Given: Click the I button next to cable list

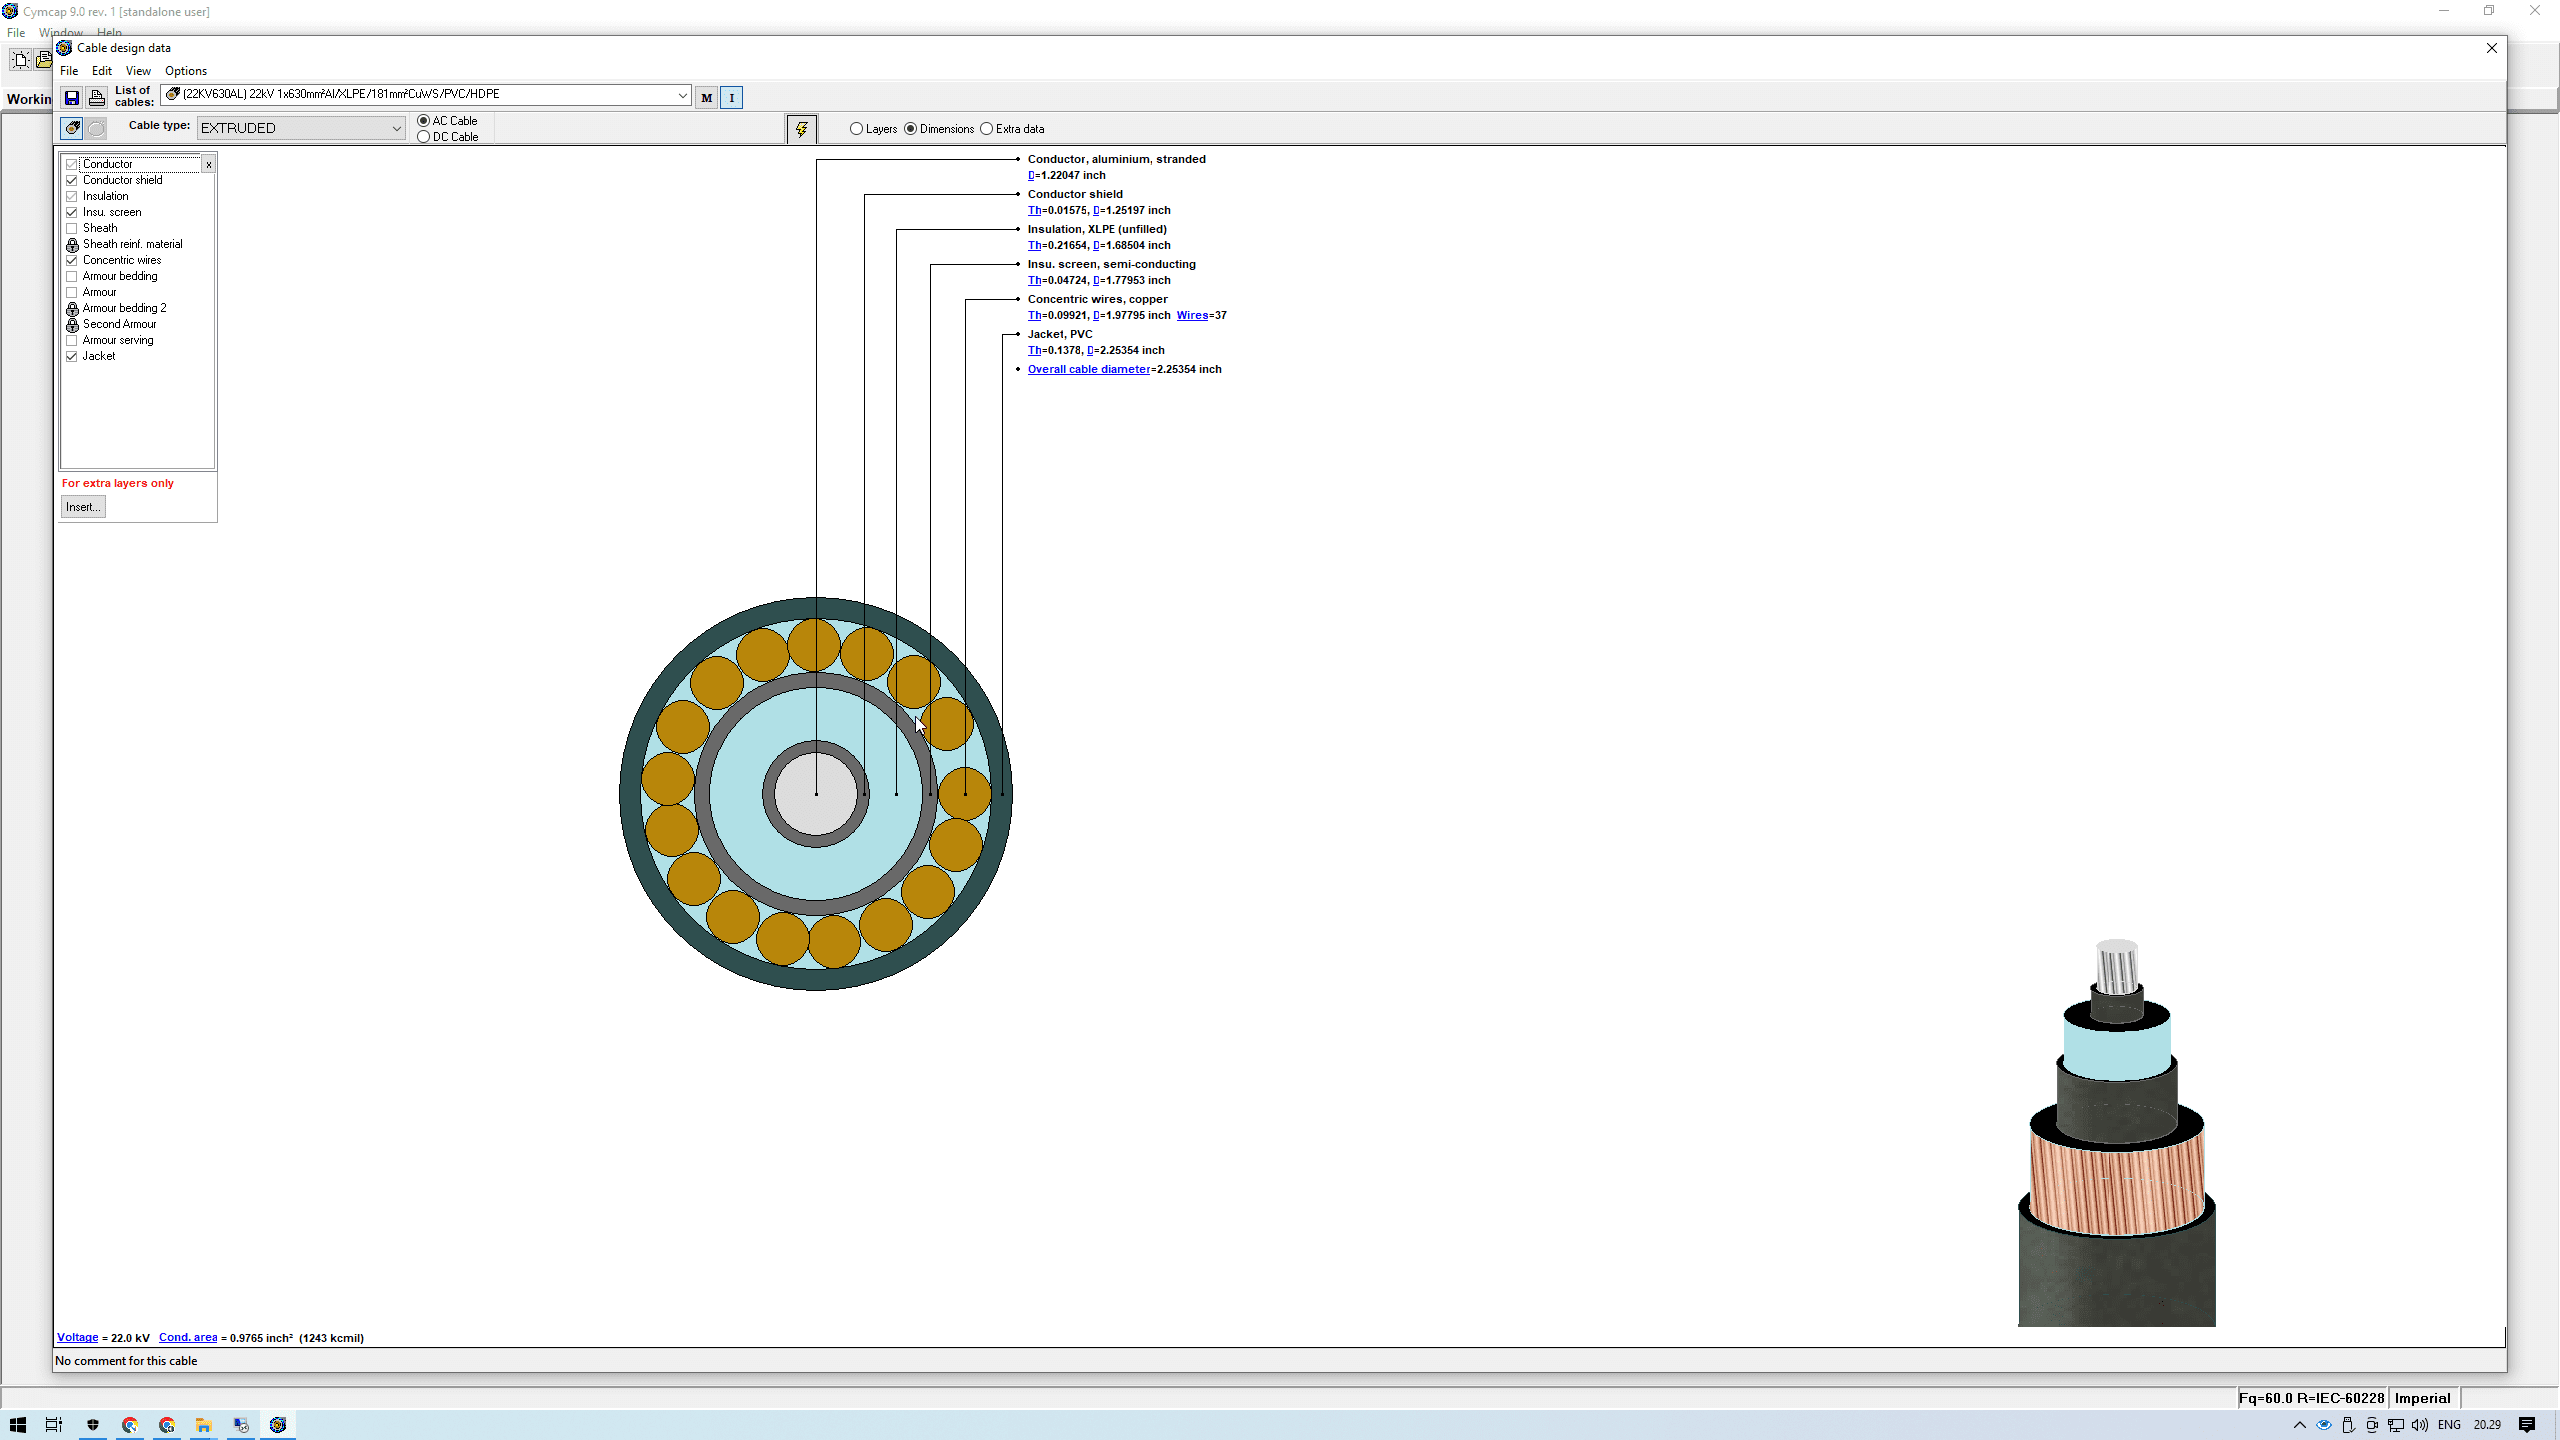Looking at the screenshot, I should pos(731,97).
